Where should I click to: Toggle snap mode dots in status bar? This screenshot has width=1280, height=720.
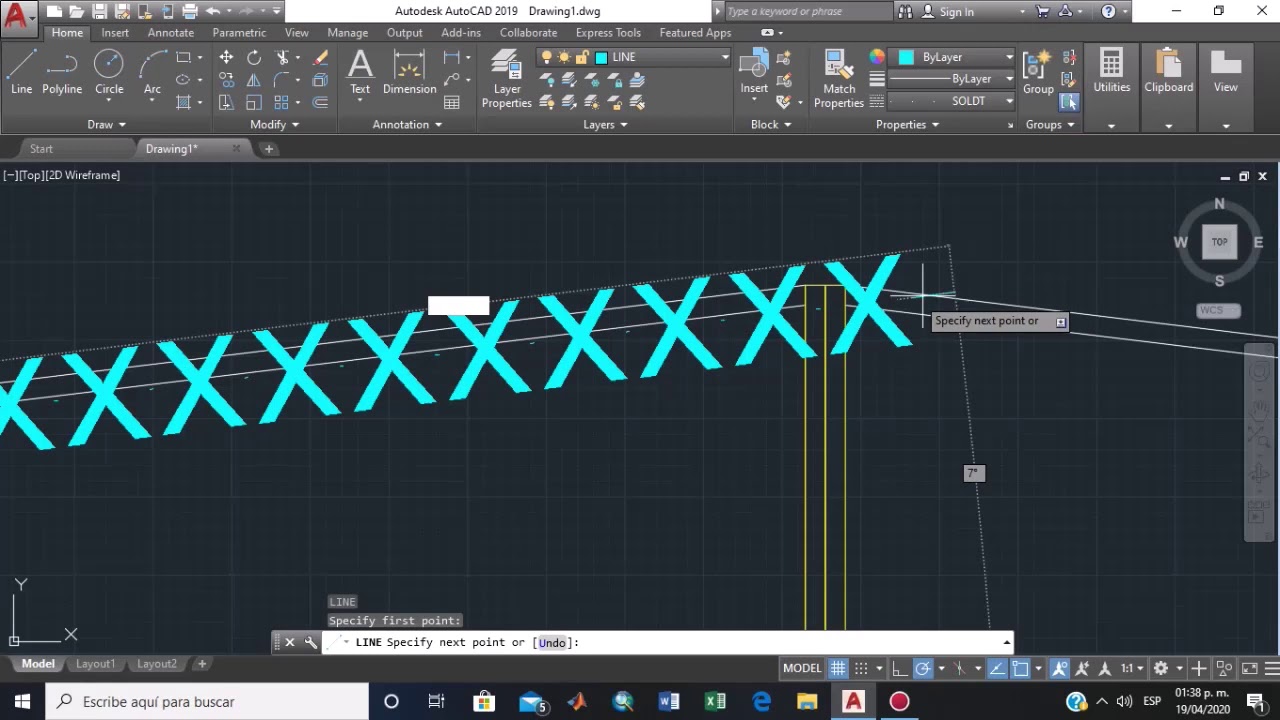point(861,668)
